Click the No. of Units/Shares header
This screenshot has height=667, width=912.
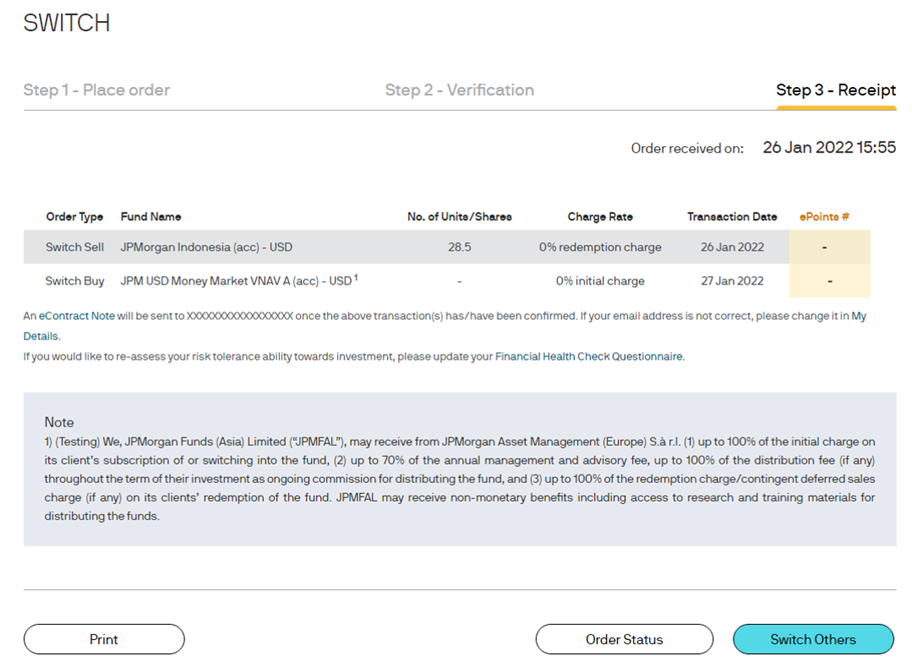click(459, 217)
